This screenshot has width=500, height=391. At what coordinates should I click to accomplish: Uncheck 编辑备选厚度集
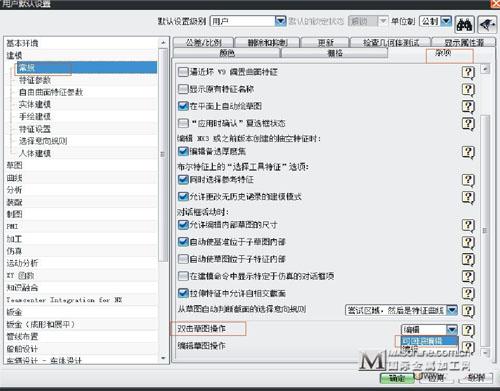tap(183, 151)
